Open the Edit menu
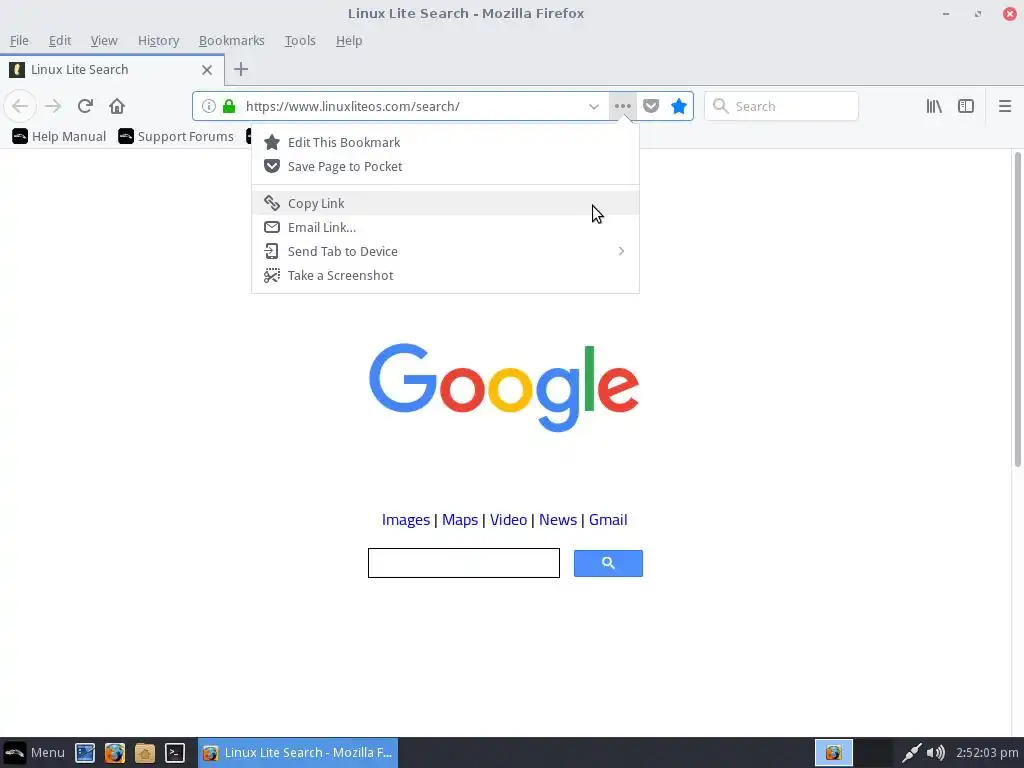1024x768 pixels. click(x=59, y=40)
